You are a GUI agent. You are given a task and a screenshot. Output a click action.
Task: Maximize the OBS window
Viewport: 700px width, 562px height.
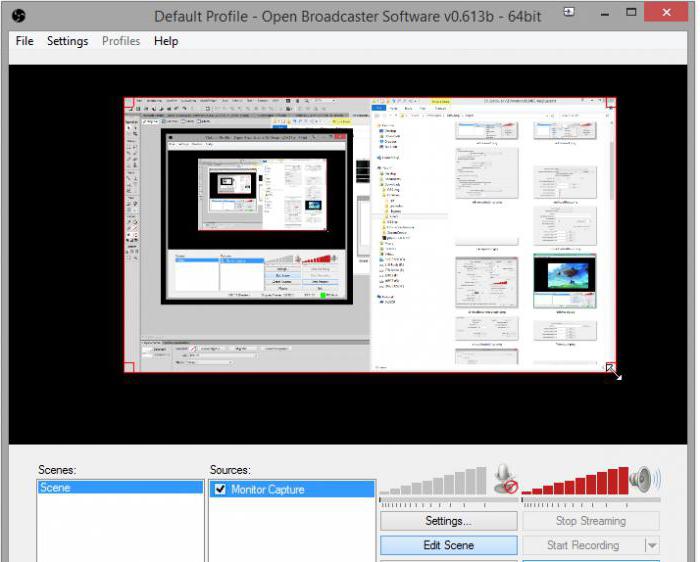click(x=631, y=12)
